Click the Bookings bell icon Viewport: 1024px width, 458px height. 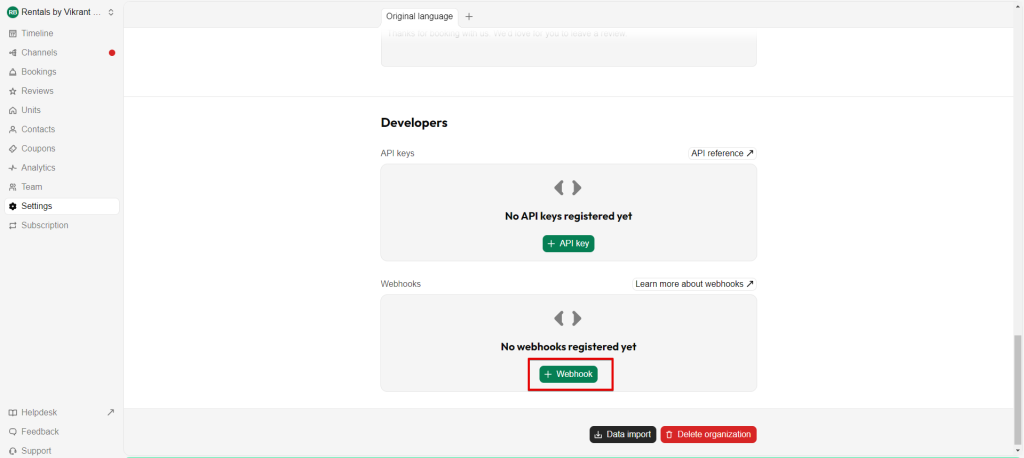(x=13, y=72)
